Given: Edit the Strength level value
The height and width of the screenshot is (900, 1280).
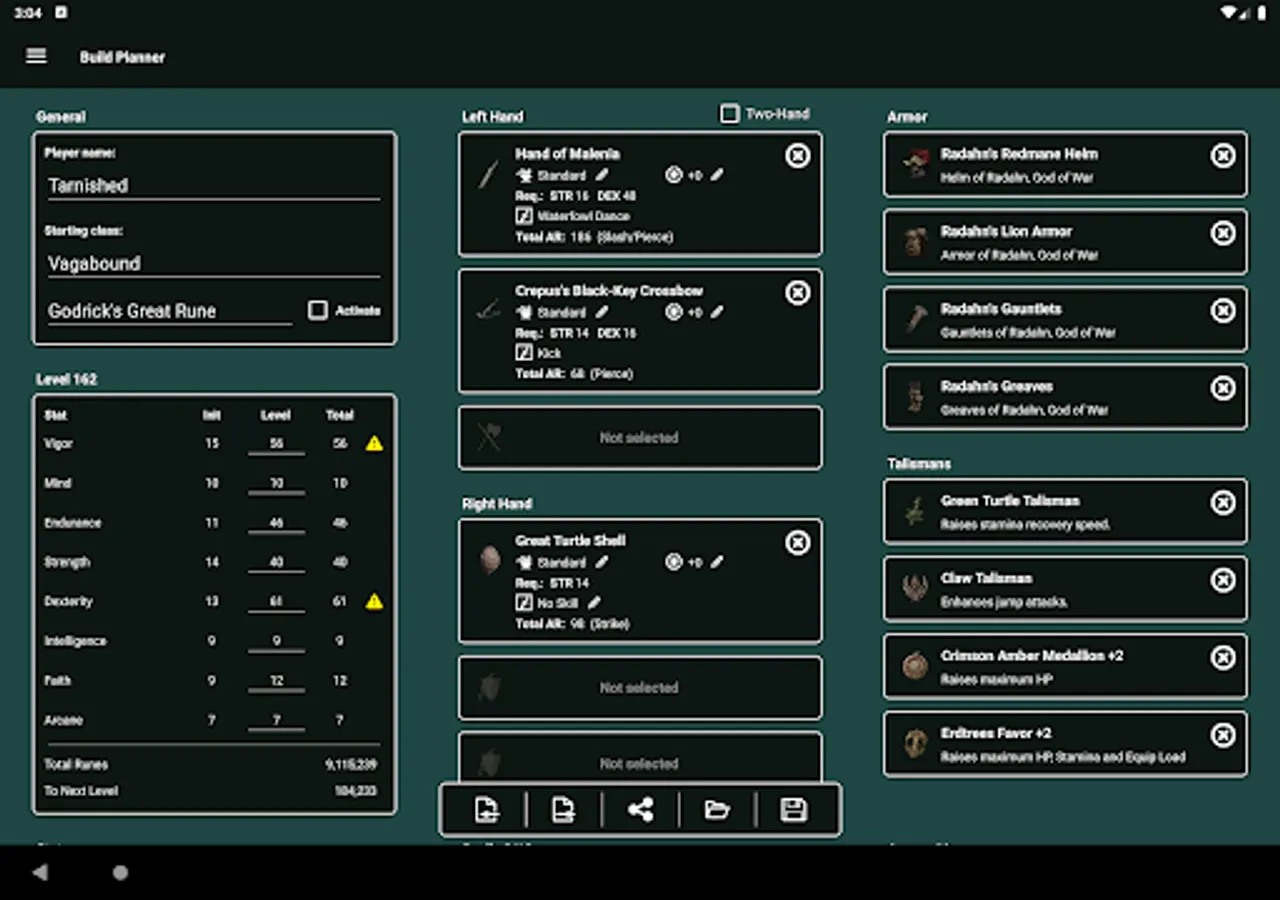Looking at the screenshot, I should tap(276, 562).
